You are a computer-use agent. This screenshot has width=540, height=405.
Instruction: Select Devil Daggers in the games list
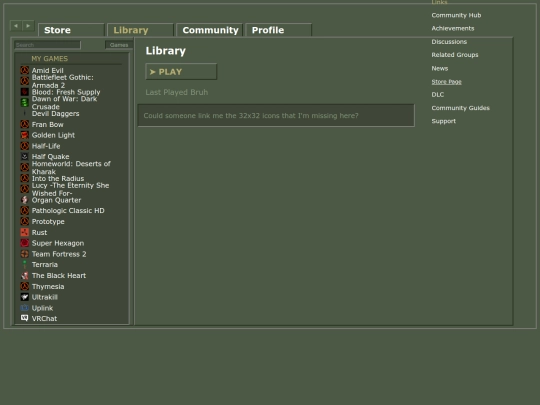(55, 114)
